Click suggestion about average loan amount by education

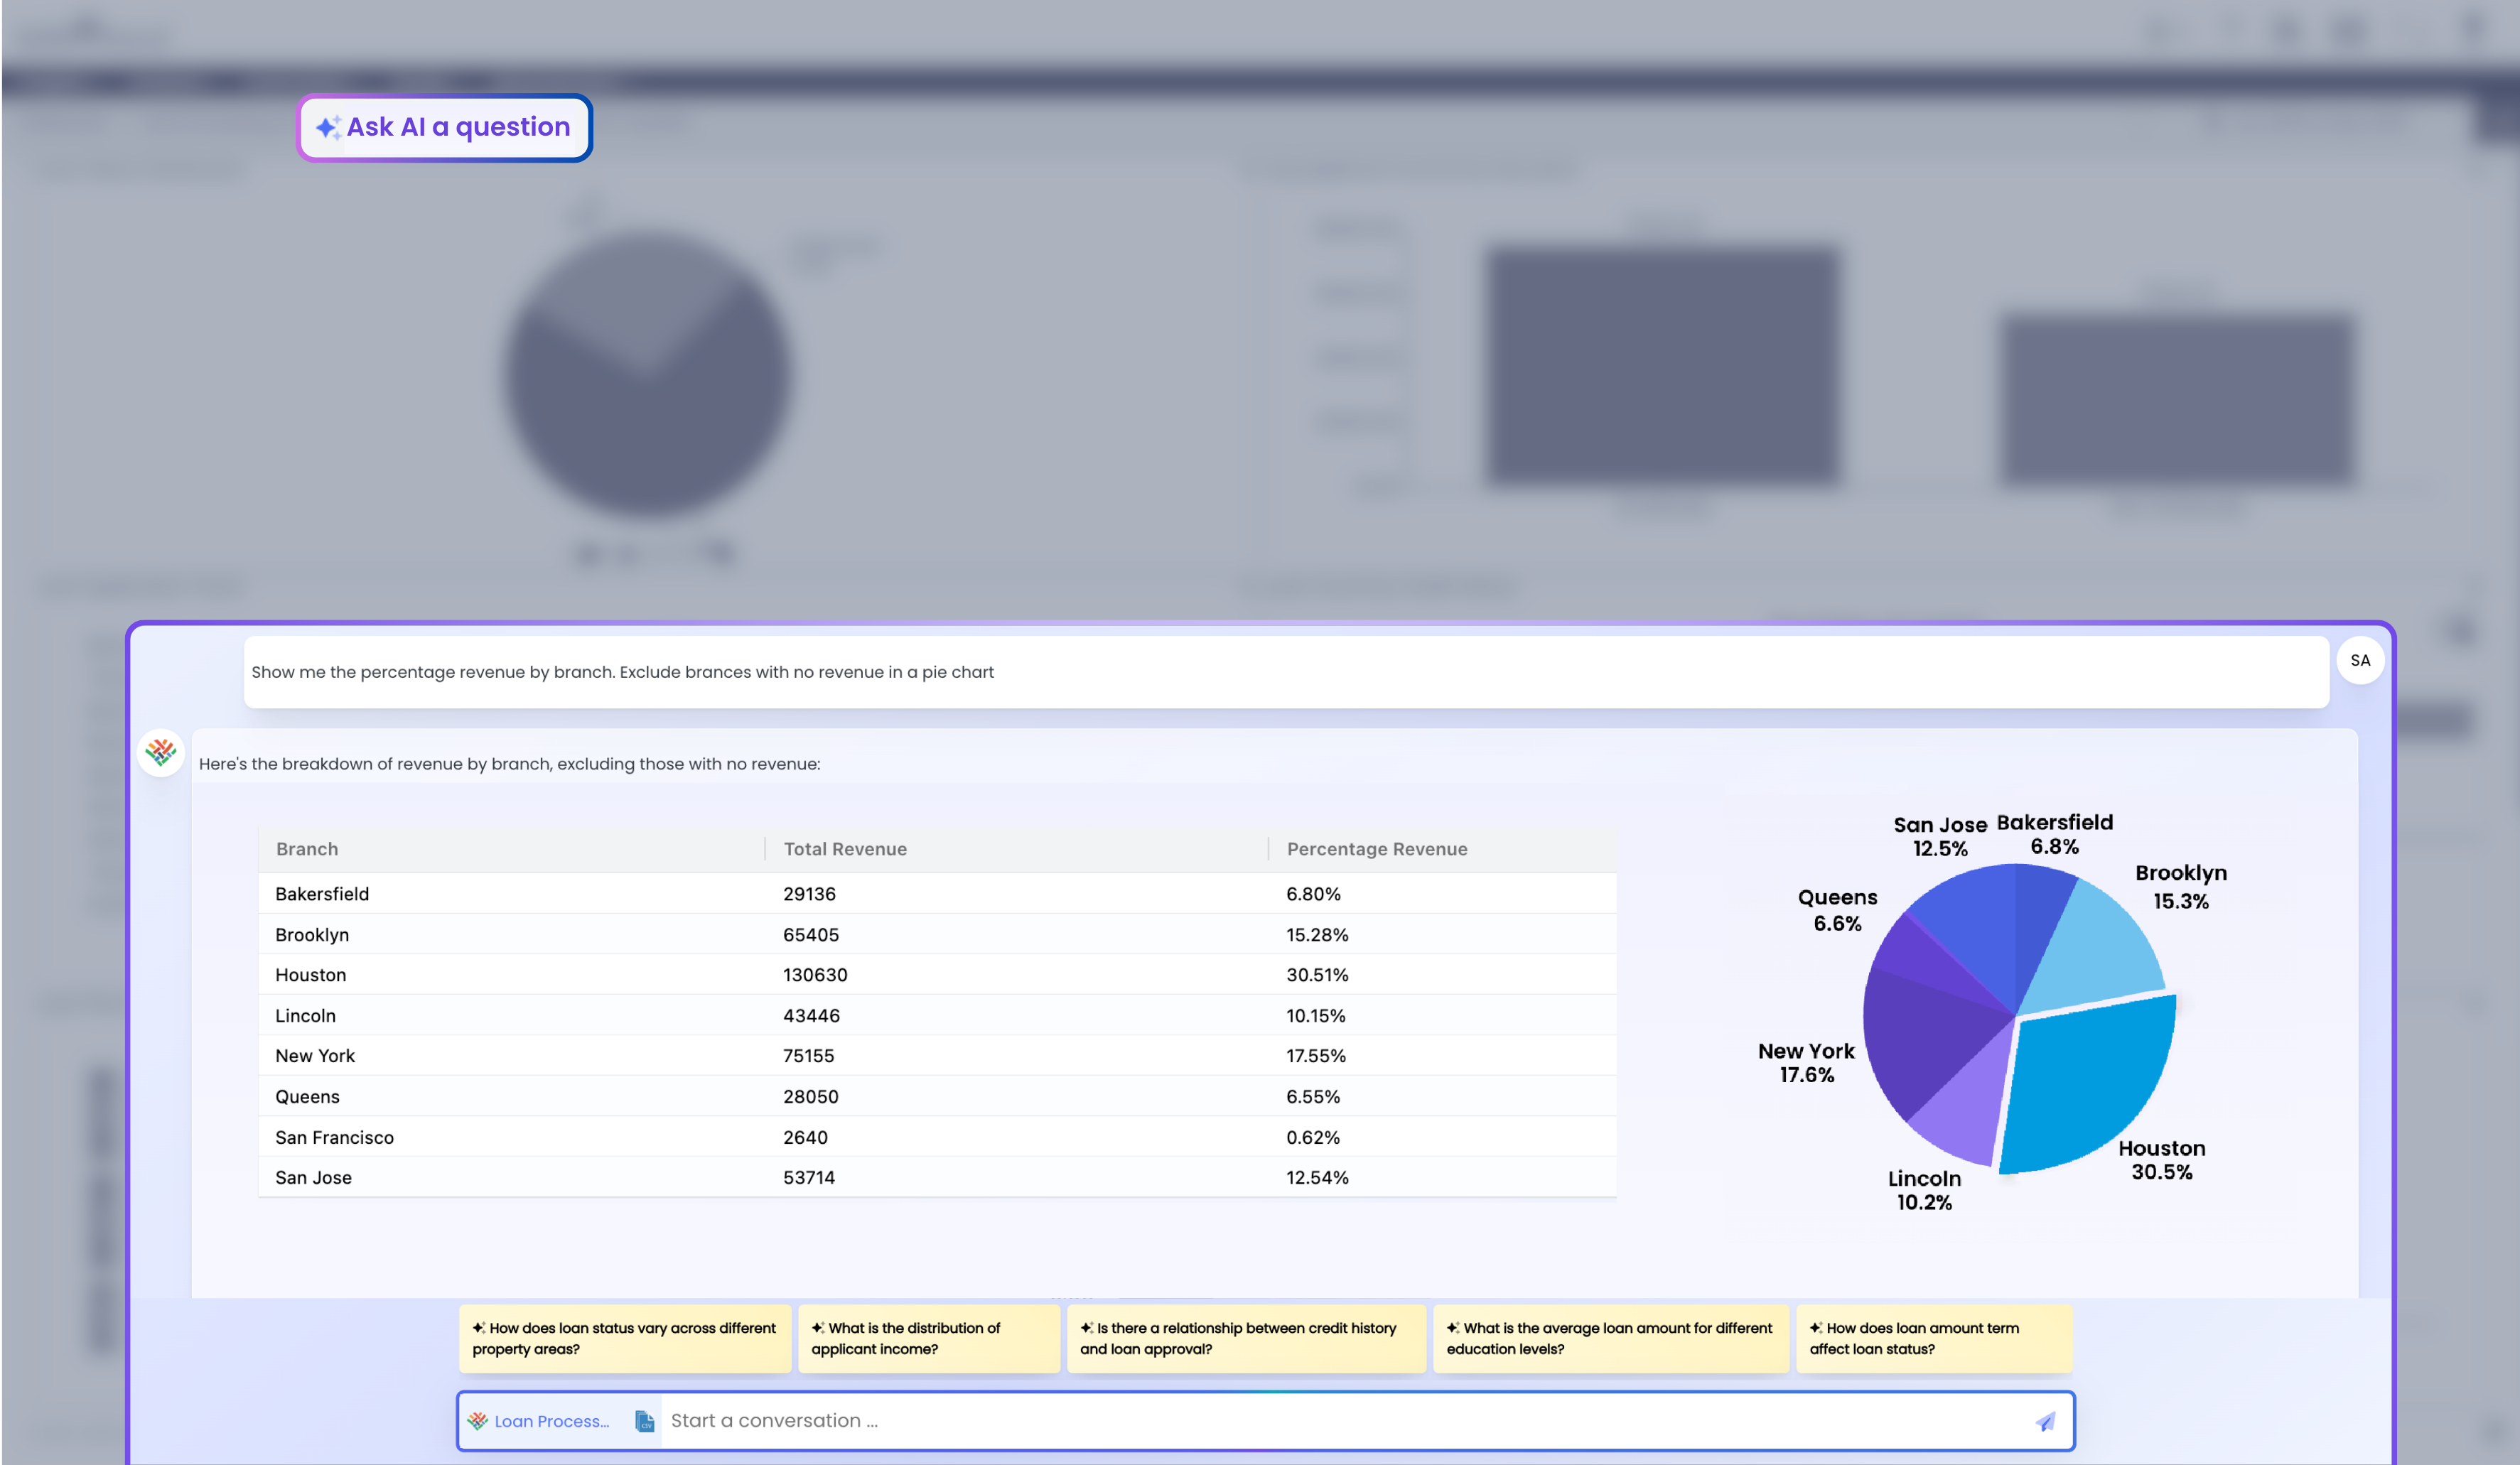(x=1610, y=1338)
